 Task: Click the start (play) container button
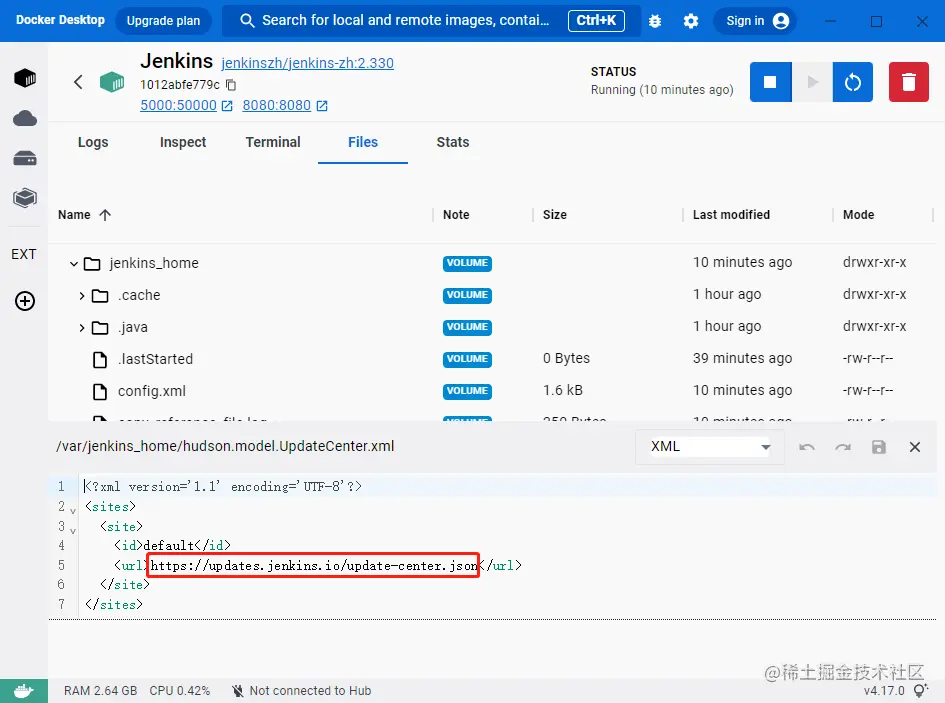pos(812,82)
